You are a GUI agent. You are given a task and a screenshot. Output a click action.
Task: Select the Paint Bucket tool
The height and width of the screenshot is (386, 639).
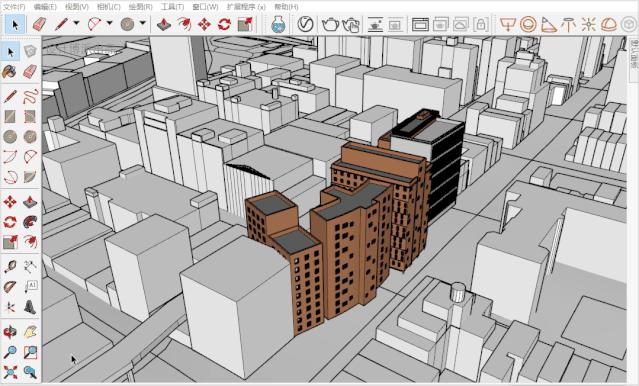tap(10, 72)
